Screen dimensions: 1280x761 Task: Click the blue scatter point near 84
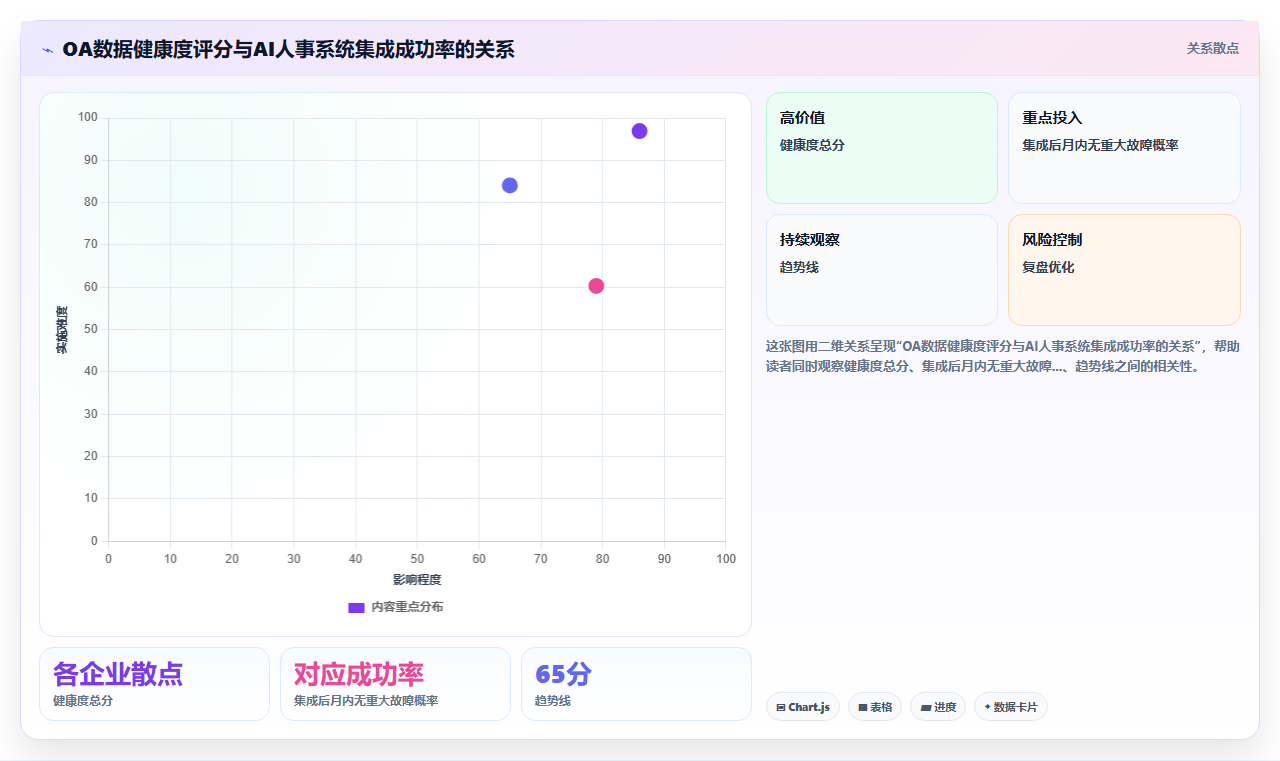510,185
